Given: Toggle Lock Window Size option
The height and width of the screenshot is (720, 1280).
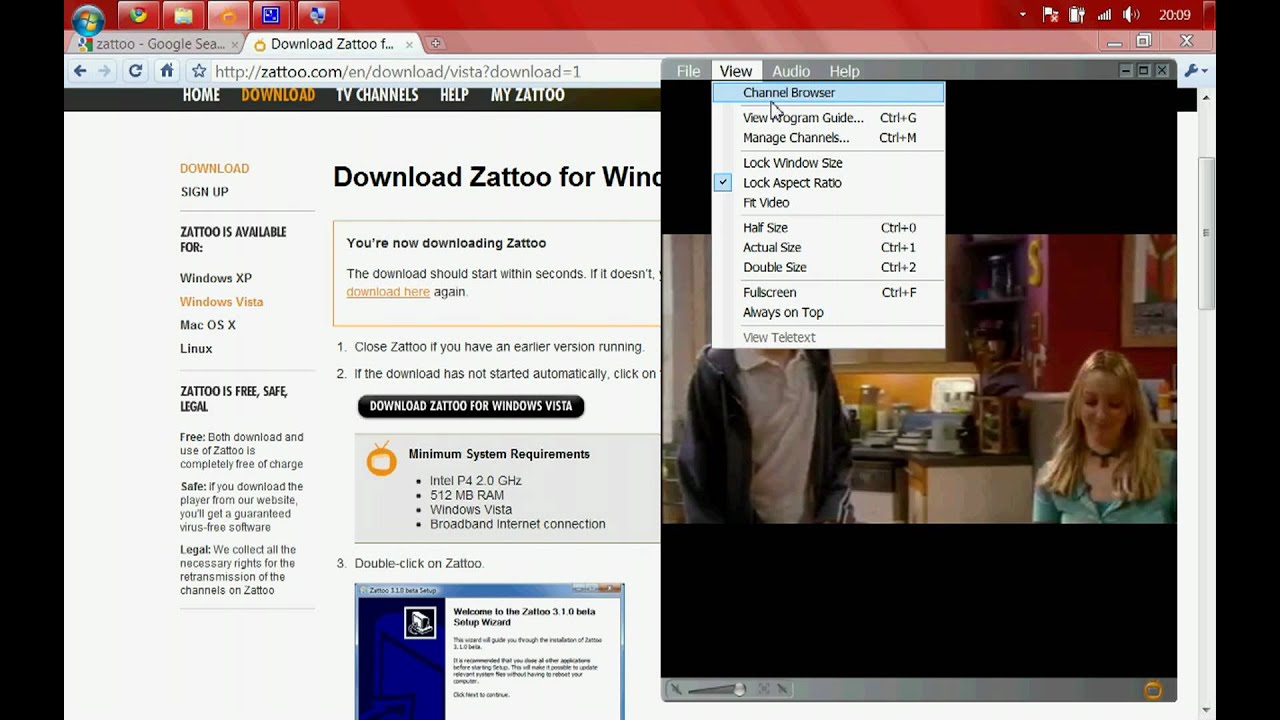Looking at the screenshot, I should pos(828,163).
